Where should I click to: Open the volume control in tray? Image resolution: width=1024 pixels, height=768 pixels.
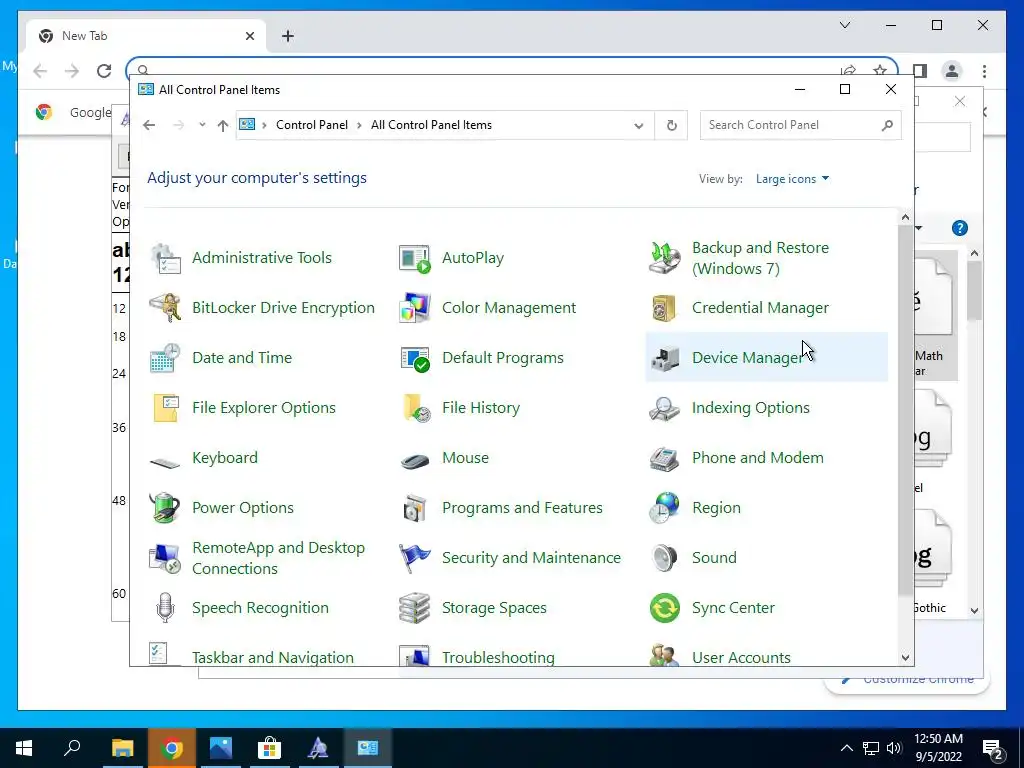tap(894, 748)
